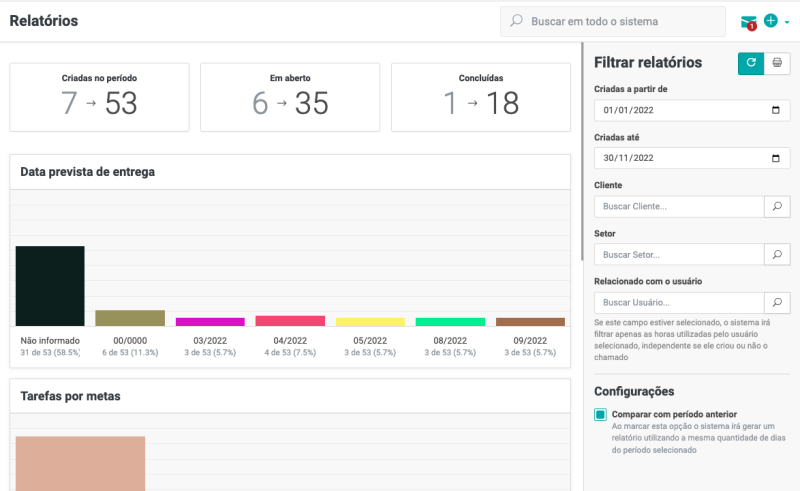
Task: Click the refresh reports button
Action: click(750, 63)
